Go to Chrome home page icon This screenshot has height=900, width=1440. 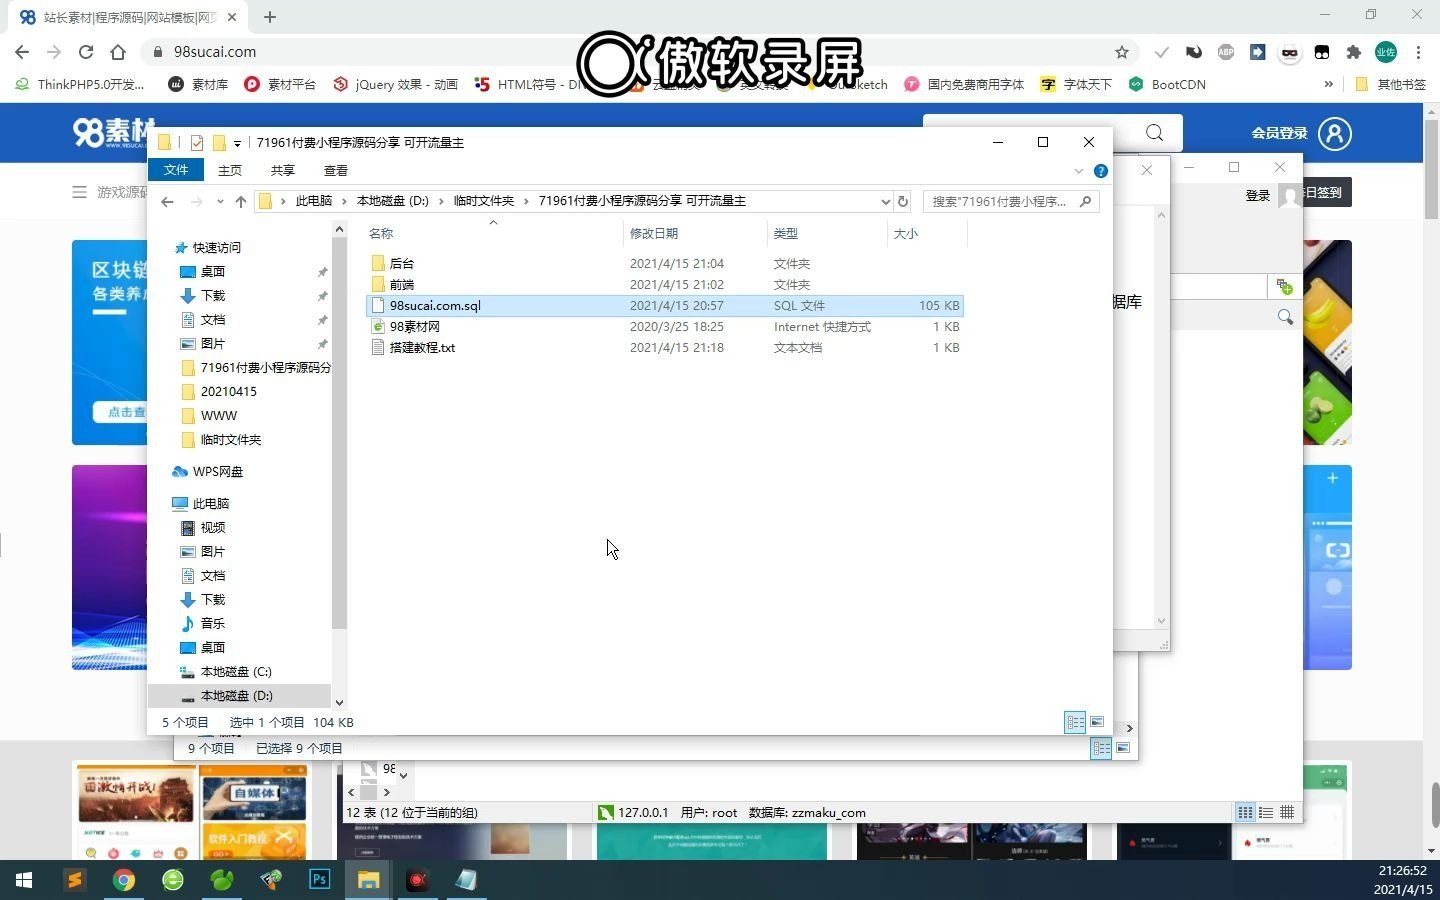[x=118, y=52]
